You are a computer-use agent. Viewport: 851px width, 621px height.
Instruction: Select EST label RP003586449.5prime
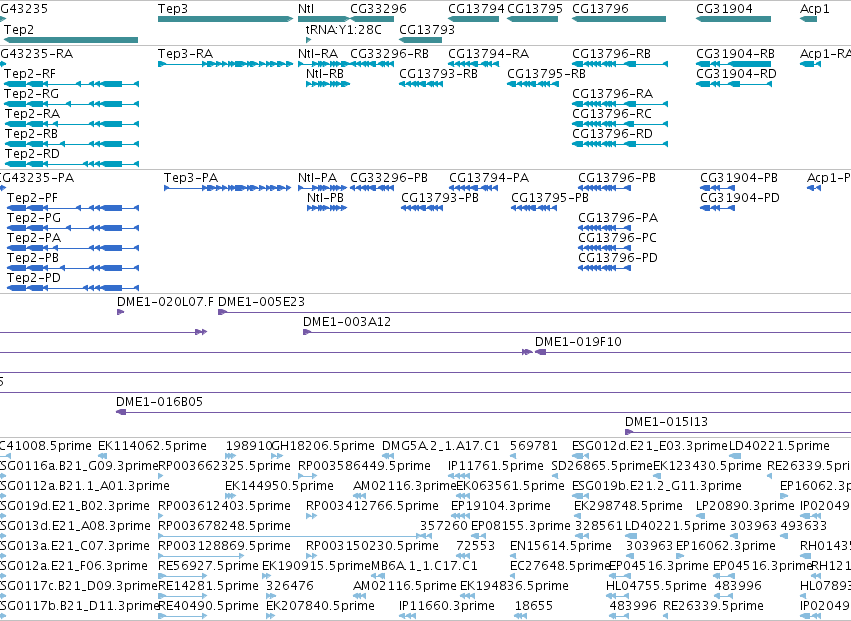coord(365,466)
